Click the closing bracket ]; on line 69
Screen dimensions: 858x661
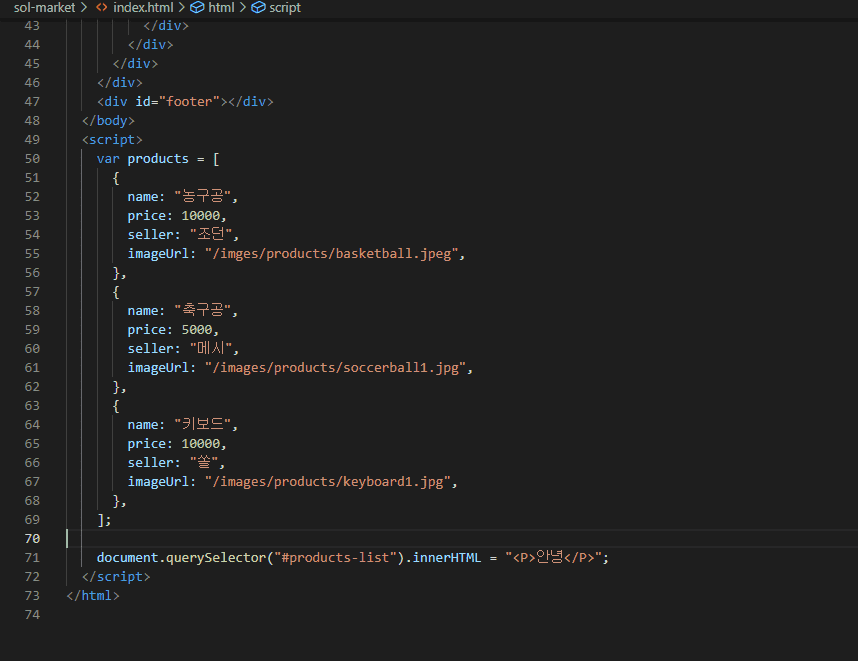[x=104, y=520]
